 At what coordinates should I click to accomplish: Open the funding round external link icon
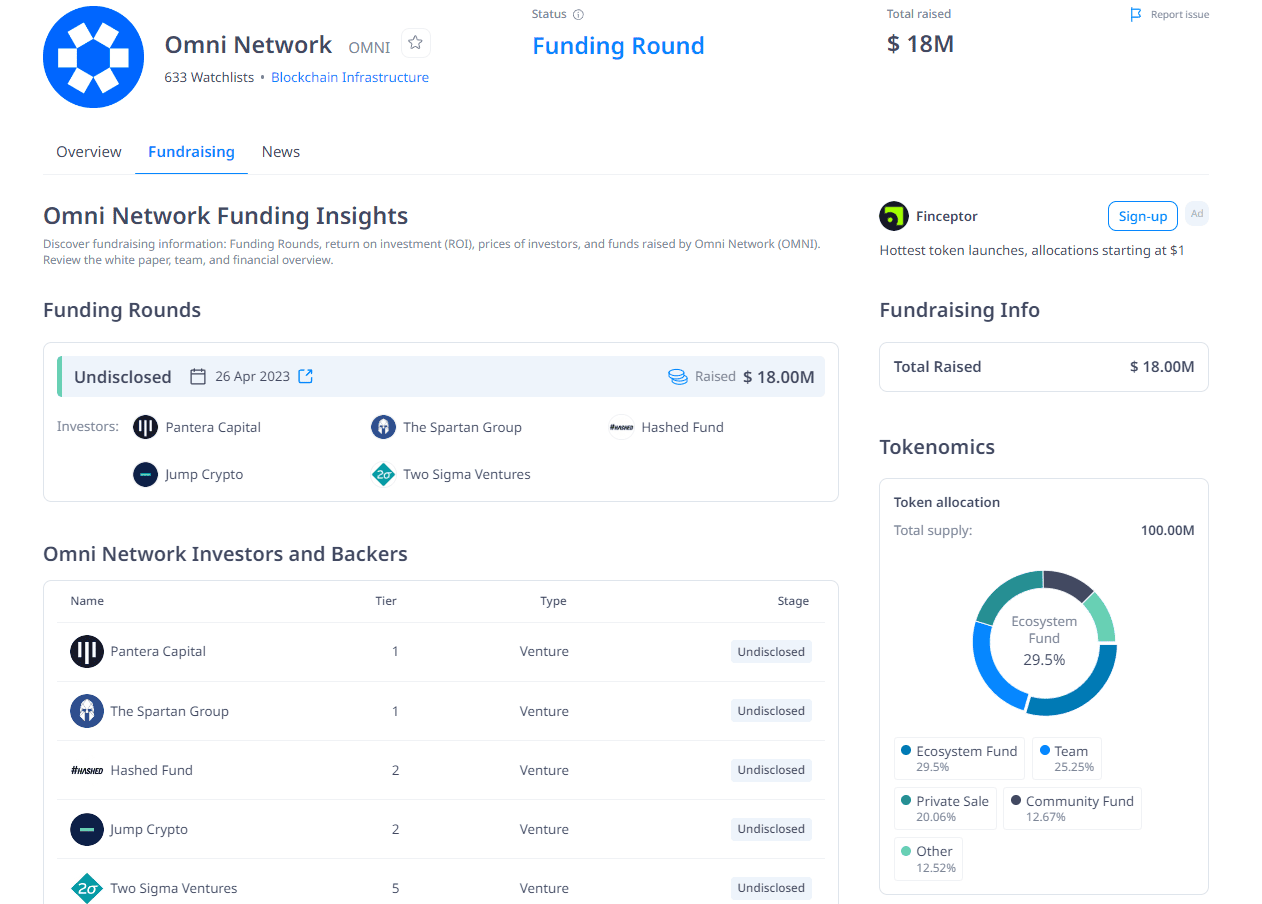coord(306,376)
